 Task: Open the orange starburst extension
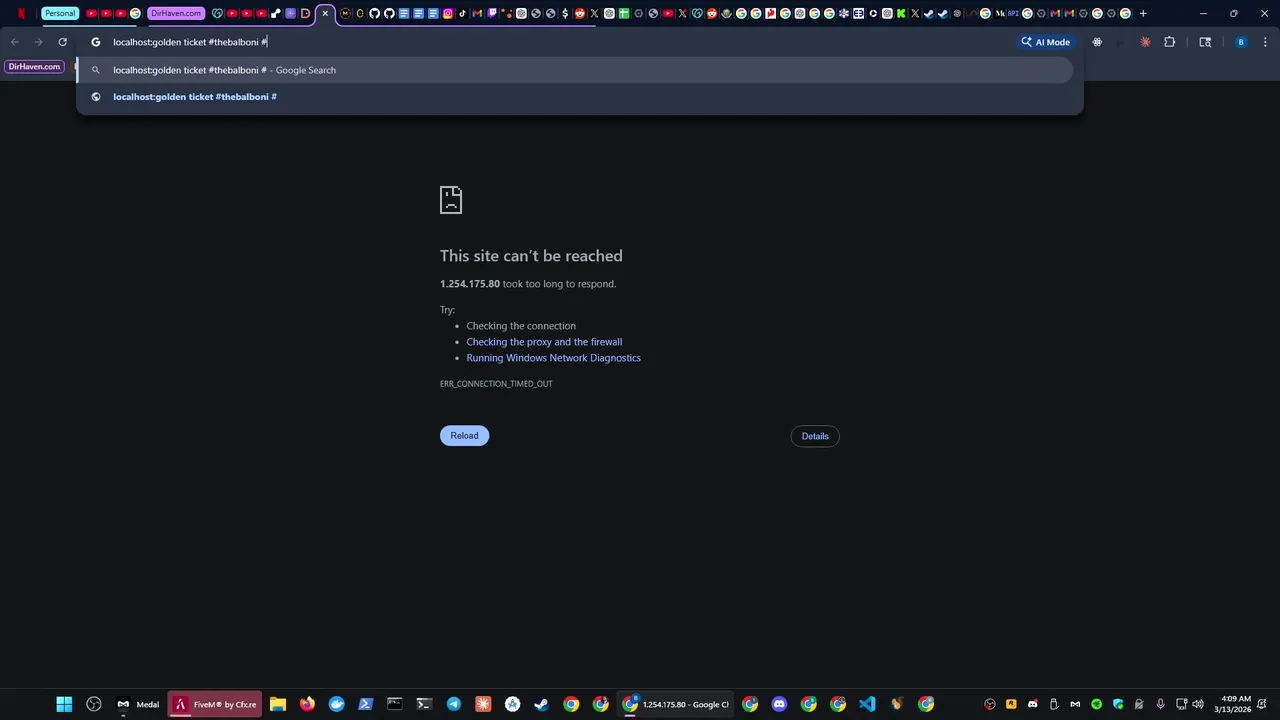click(1145, 42)
